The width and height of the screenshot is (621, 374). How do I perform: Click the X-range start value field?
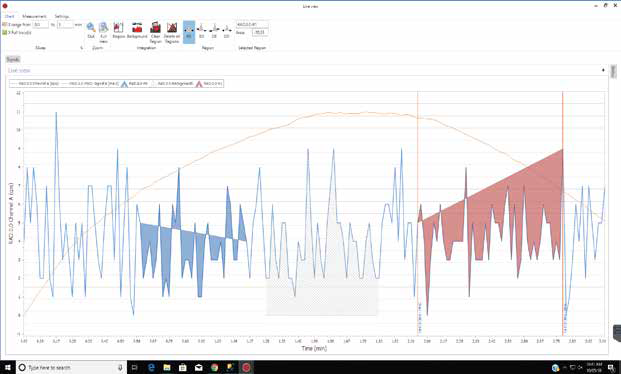coord(40,25)
